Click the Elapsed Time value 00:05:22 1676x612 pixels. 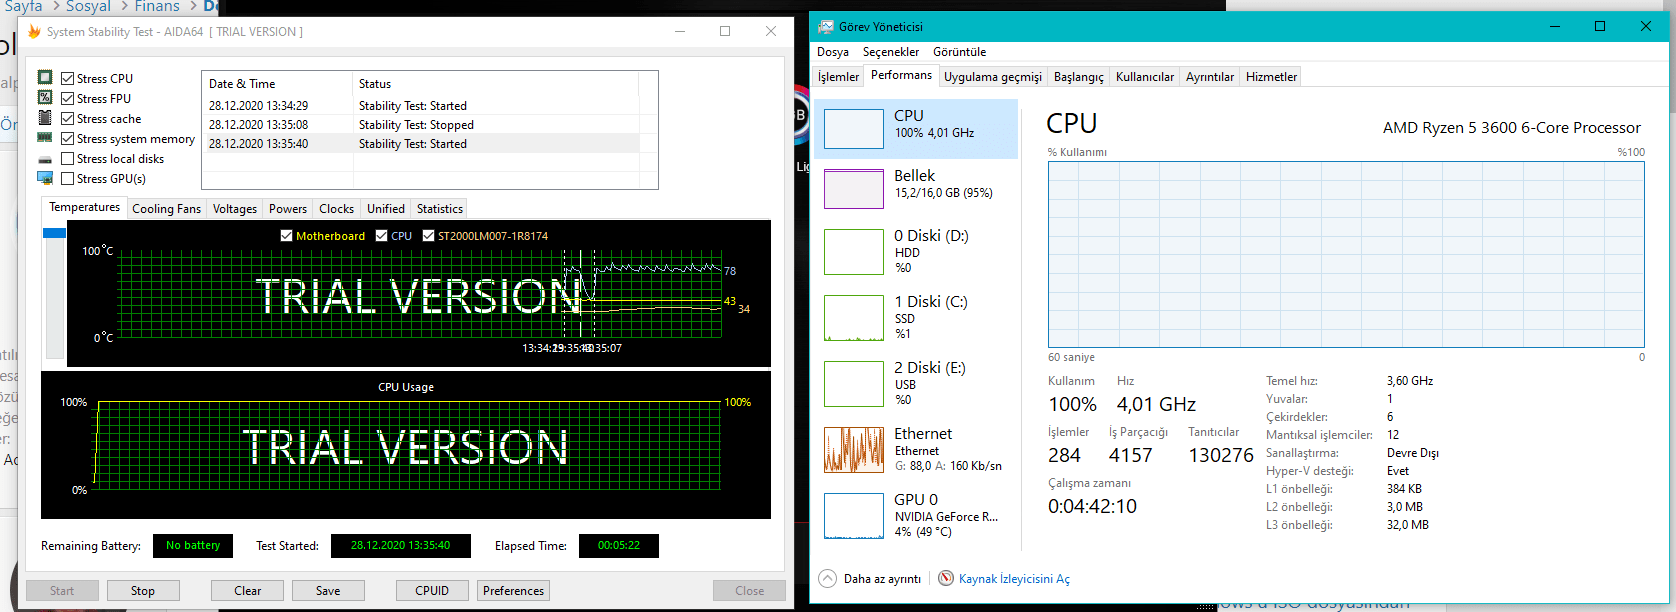tap(619, 546)
